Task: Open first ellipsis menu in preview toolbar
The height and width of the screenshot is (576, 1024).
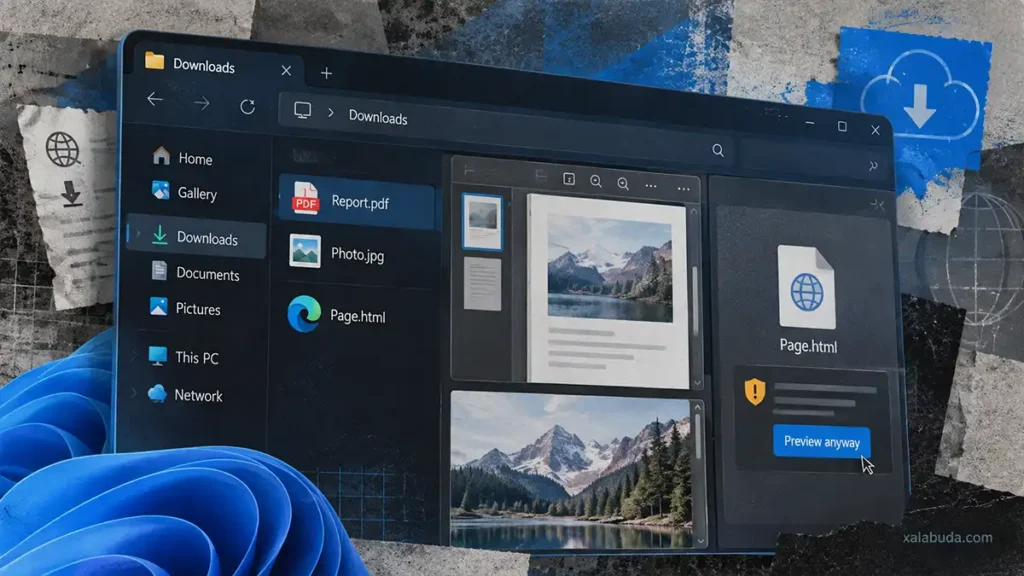Action: tap(651, 186)
